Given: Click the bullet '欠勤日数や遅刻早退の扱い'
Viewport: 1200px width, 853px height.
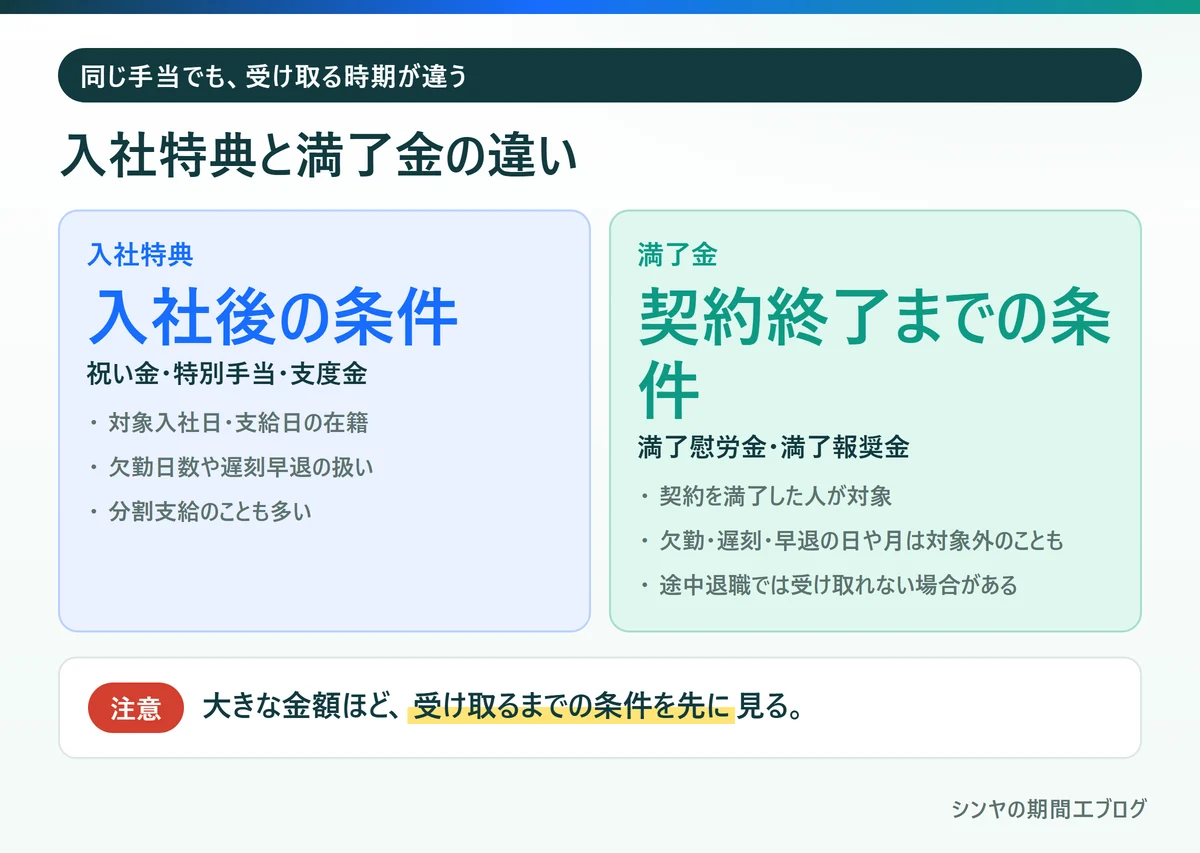Looking at the screenshot, I should [240, 467].
